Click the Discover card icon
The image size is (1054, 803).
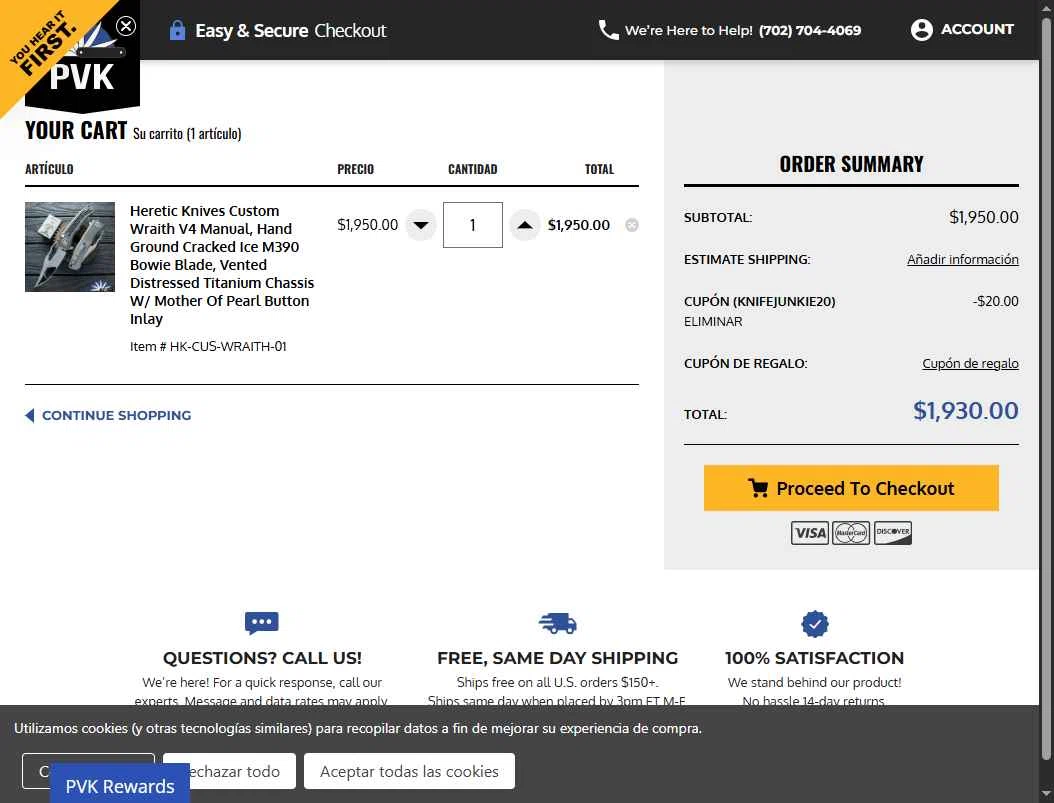tap(893, 533)
